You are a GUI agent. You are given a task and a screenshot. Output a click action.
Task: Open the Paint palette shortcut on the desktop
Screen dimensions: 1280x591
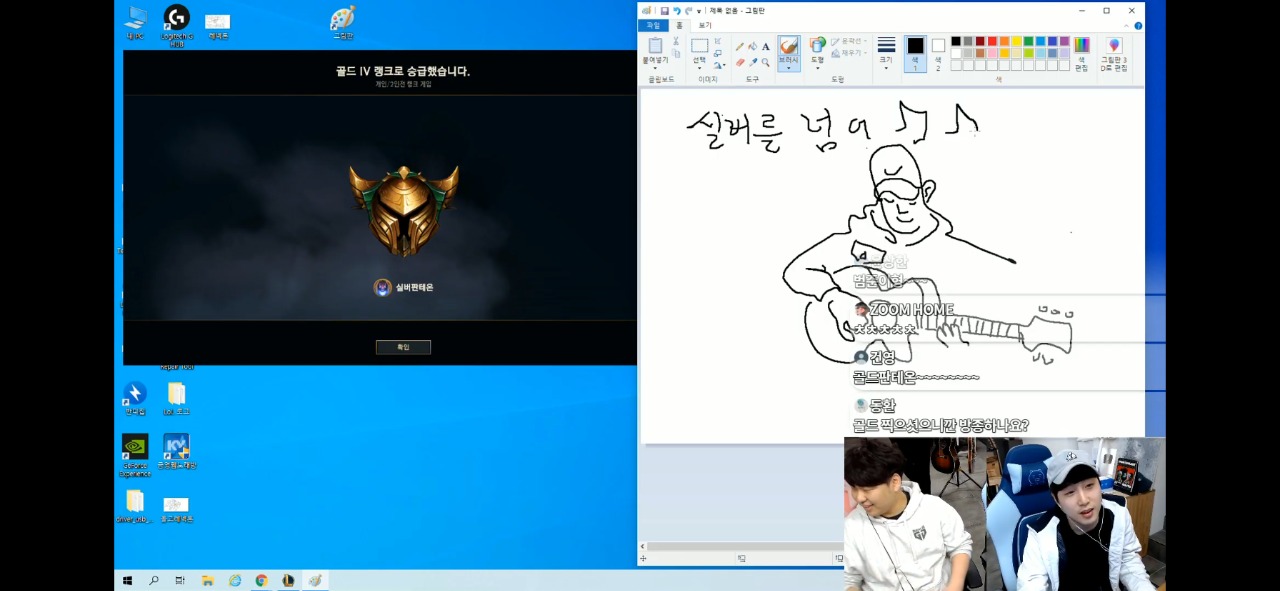coord(342,23)
